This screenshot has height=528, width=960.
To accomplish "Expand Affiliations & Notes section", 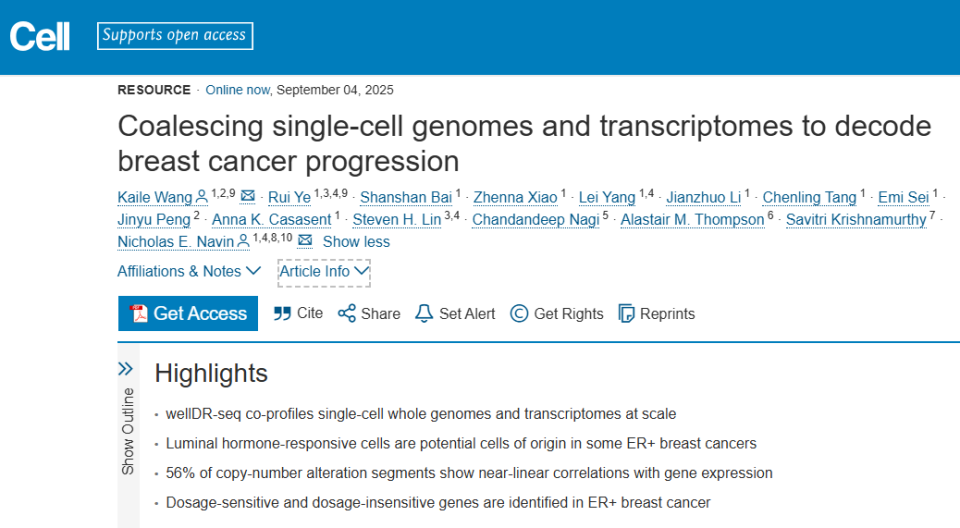I will coord(189,271).
